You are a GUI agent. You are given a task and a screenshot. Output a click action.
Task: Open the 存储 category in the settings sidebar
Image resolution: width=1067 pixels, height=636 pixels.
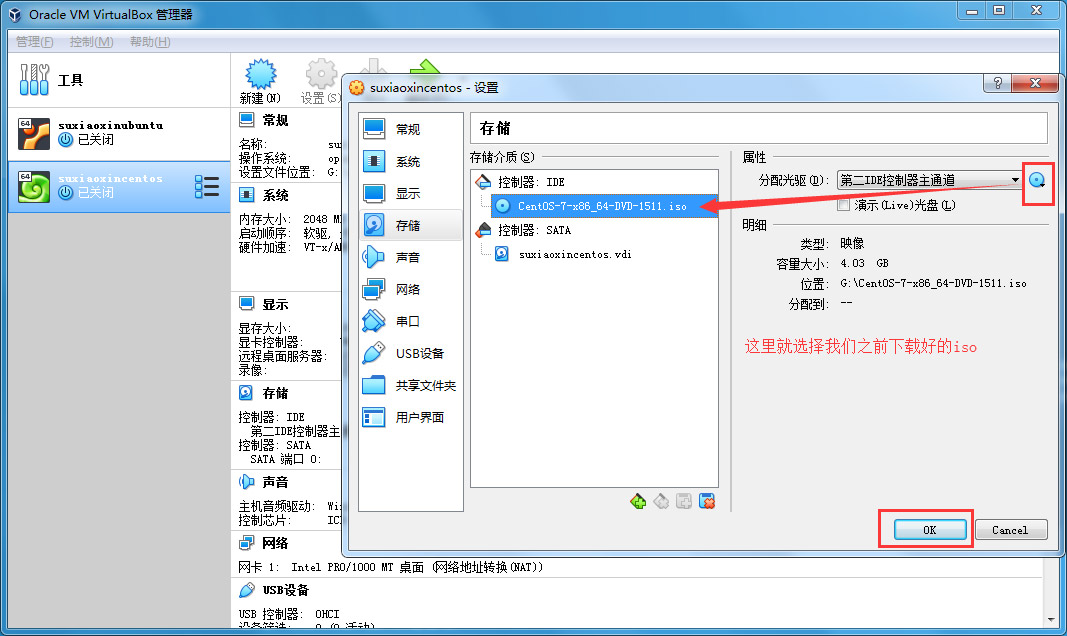(410, 225)
